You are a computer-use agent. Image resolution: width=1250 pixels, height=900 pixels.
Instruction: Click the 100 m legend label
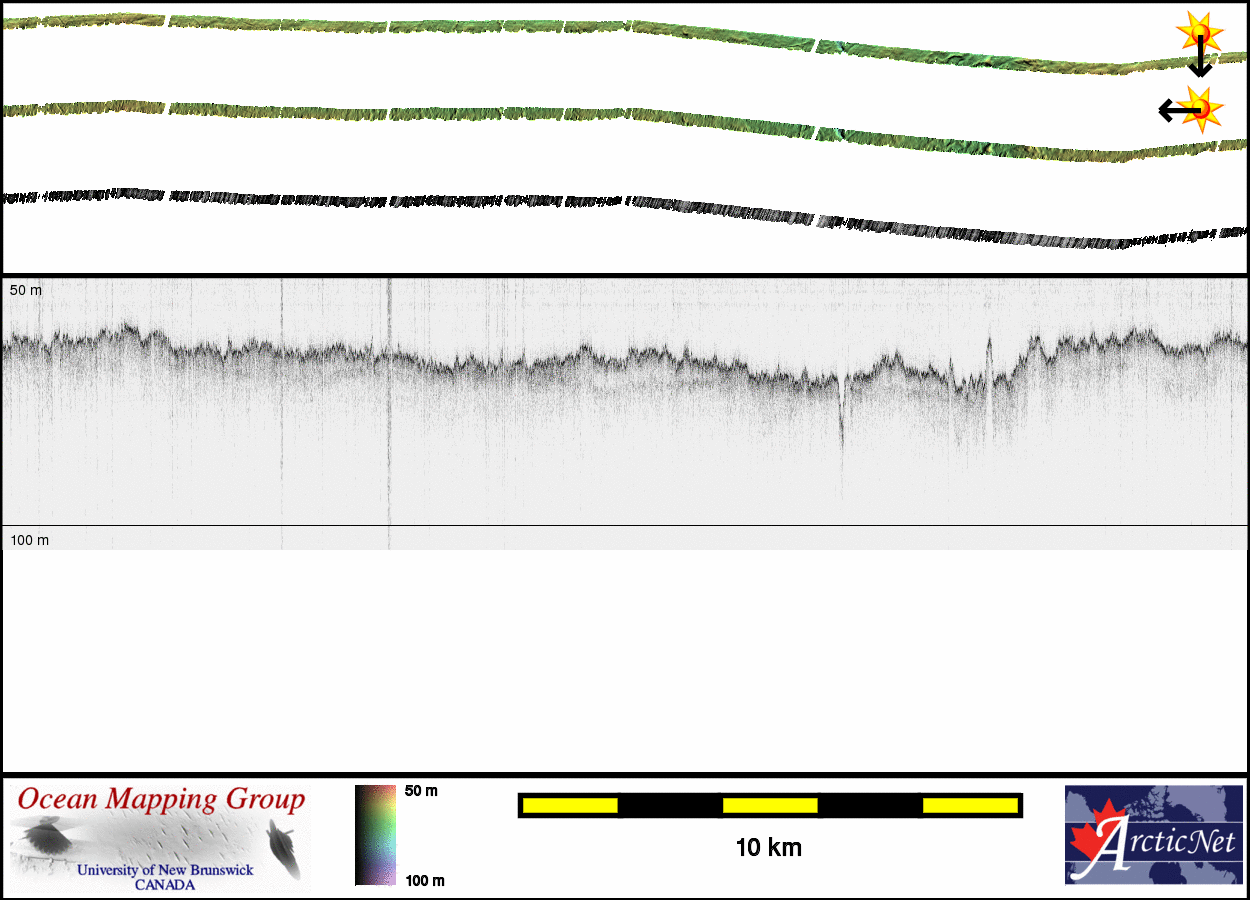coord(424,880)
